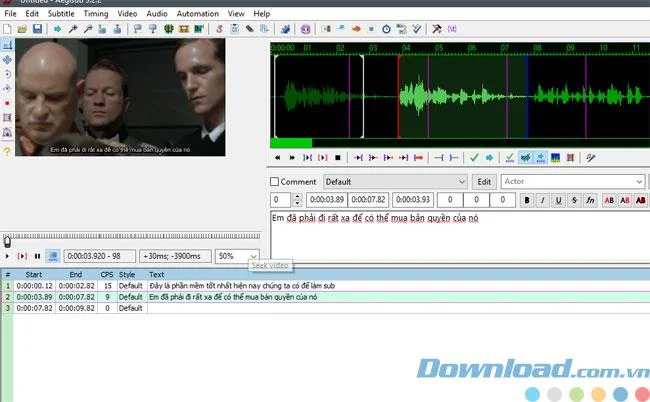Pause the video playback
Viewport: 650px width, 402px height.
(37, 256)
